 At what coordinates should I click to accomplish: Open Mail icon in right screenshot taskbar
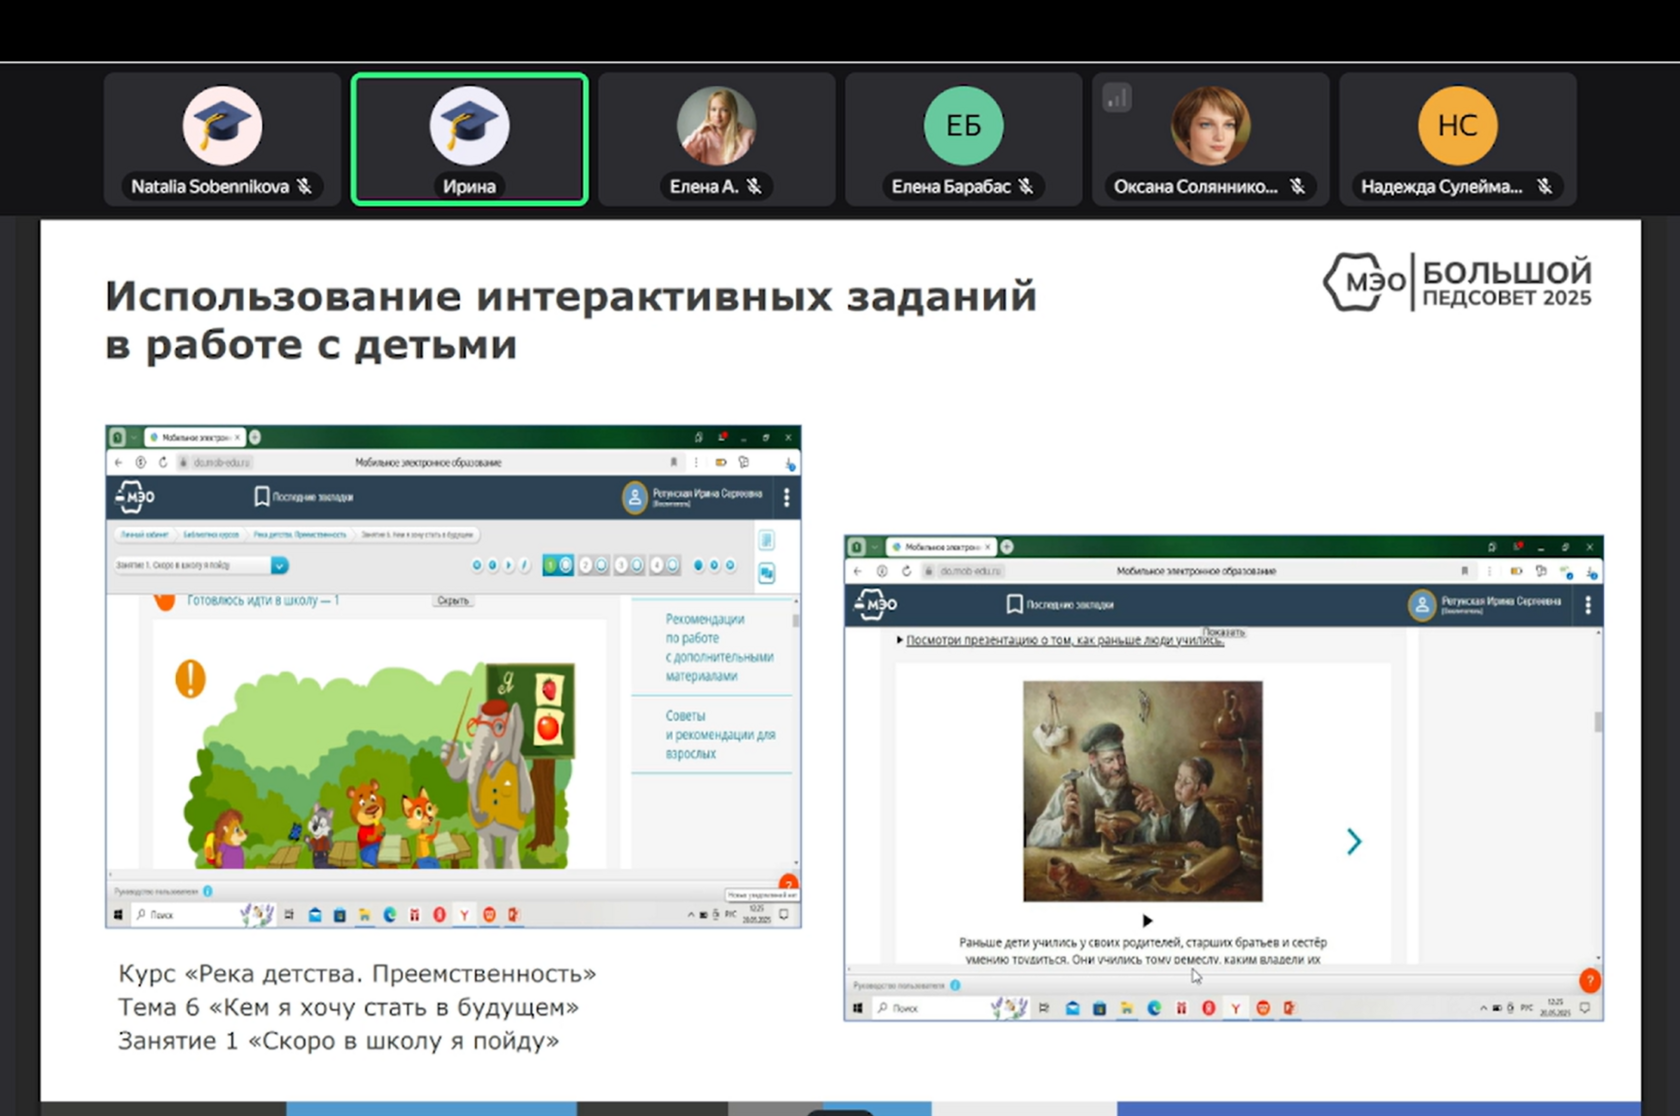tap(1072, 1008)
